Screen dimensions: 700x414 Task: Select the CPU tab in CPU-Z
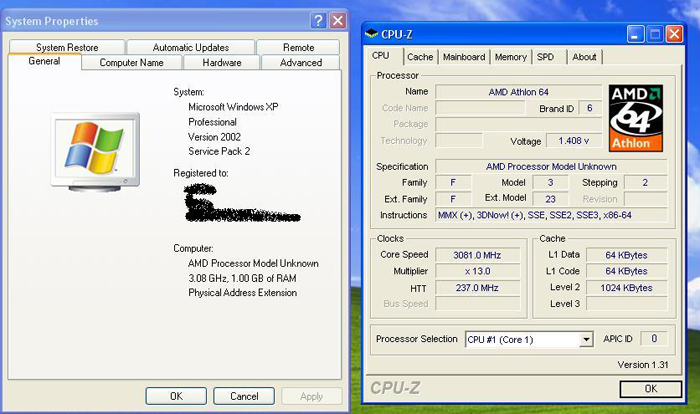[381, 56]
